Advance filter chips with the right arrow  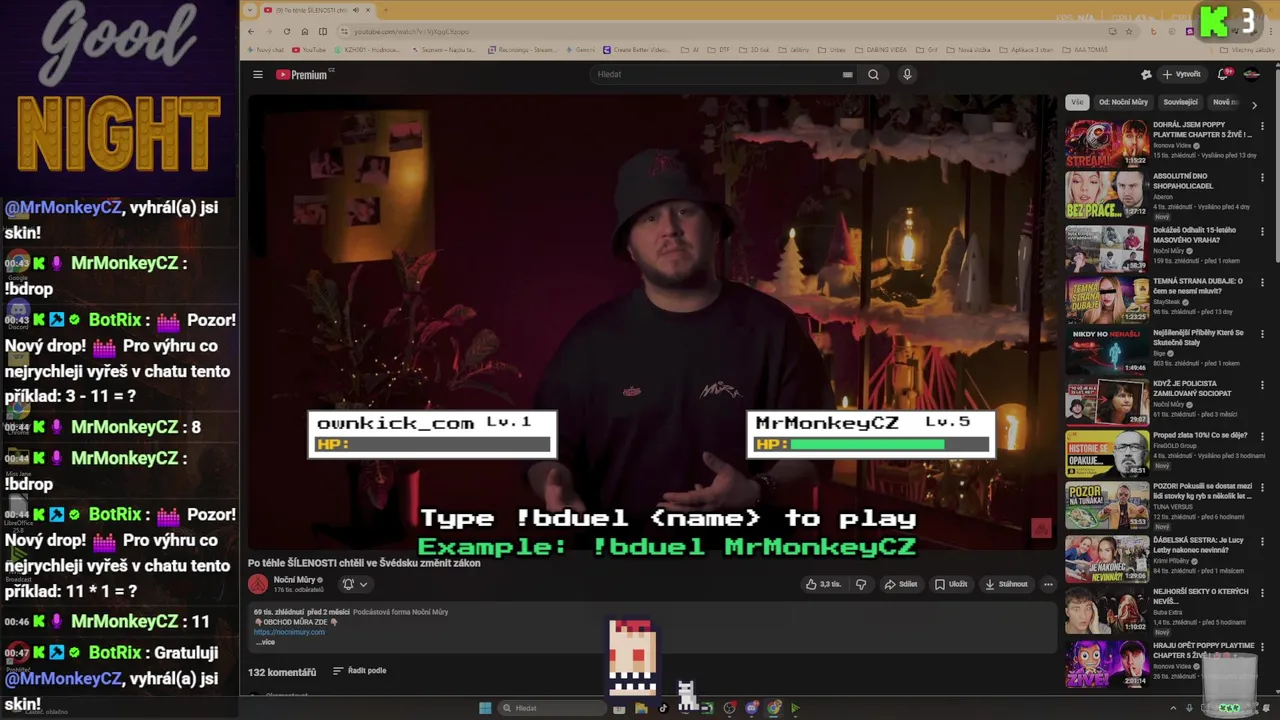click(x=1254, y=104)
